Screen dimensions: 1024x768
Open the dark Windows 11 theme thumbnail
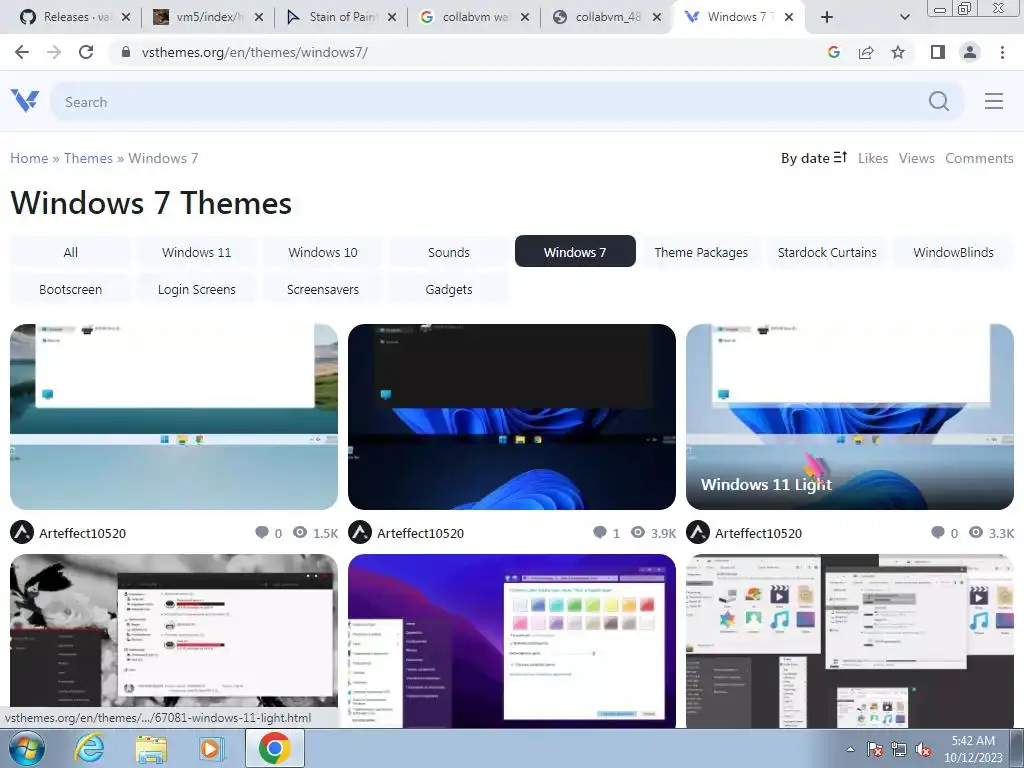(x=512, y=417)
